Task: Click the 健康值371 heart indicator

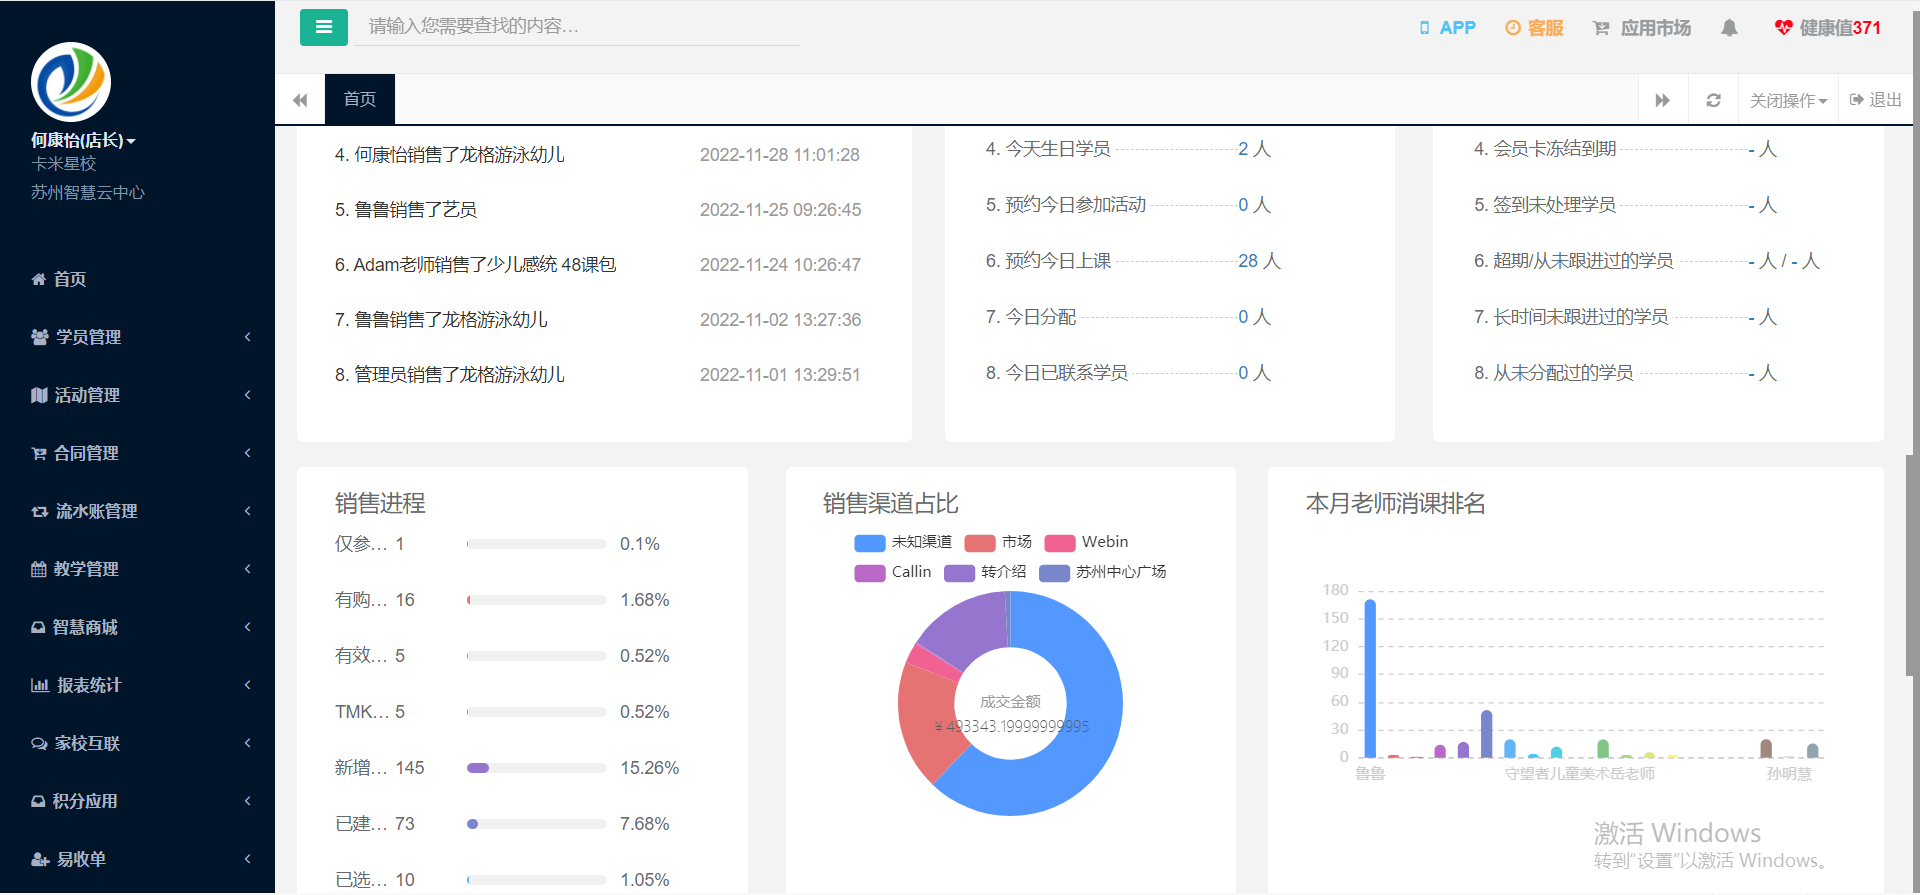Action: pos(1828,28)
